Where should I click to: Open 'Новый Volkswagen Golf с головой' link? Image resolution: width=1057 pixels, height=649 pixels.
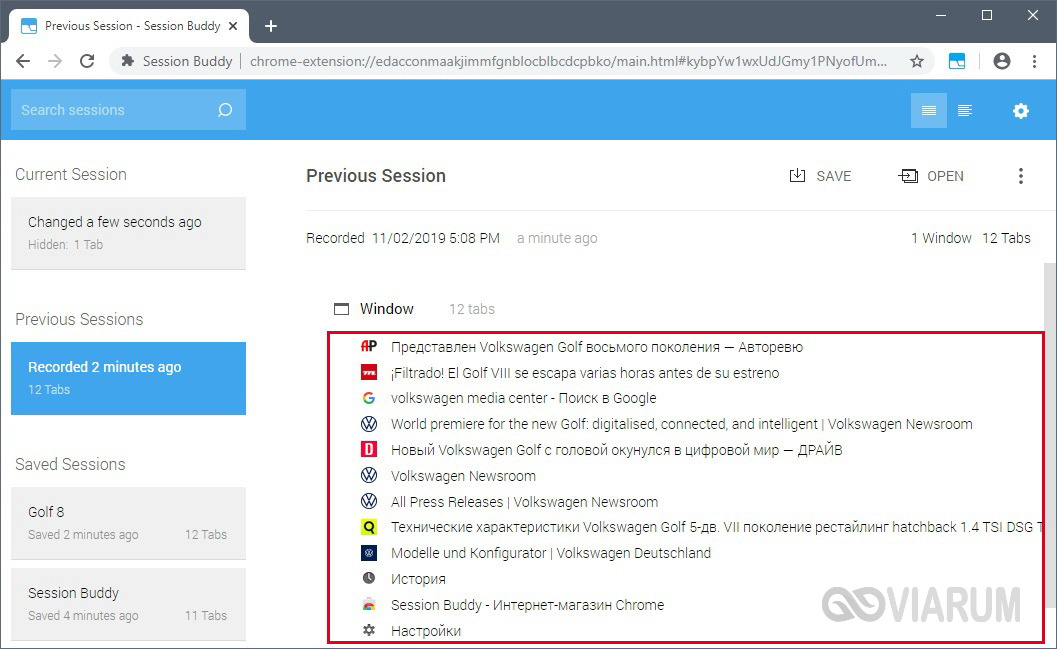(x=616, y=450)
